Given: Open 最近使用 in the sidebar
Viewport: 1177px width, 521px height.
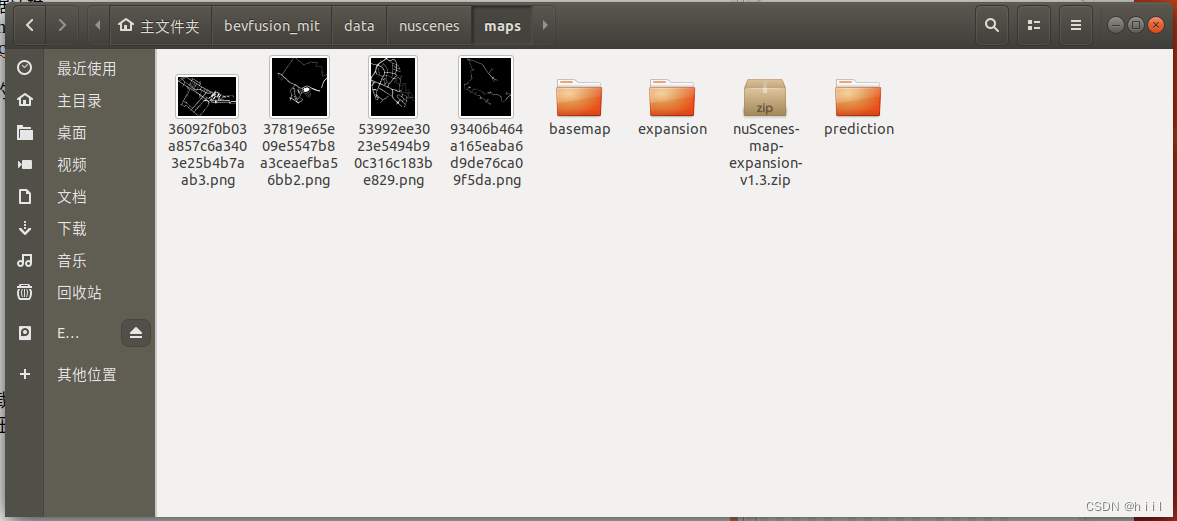Looking at the screenshot, I should tap(86, 69).
